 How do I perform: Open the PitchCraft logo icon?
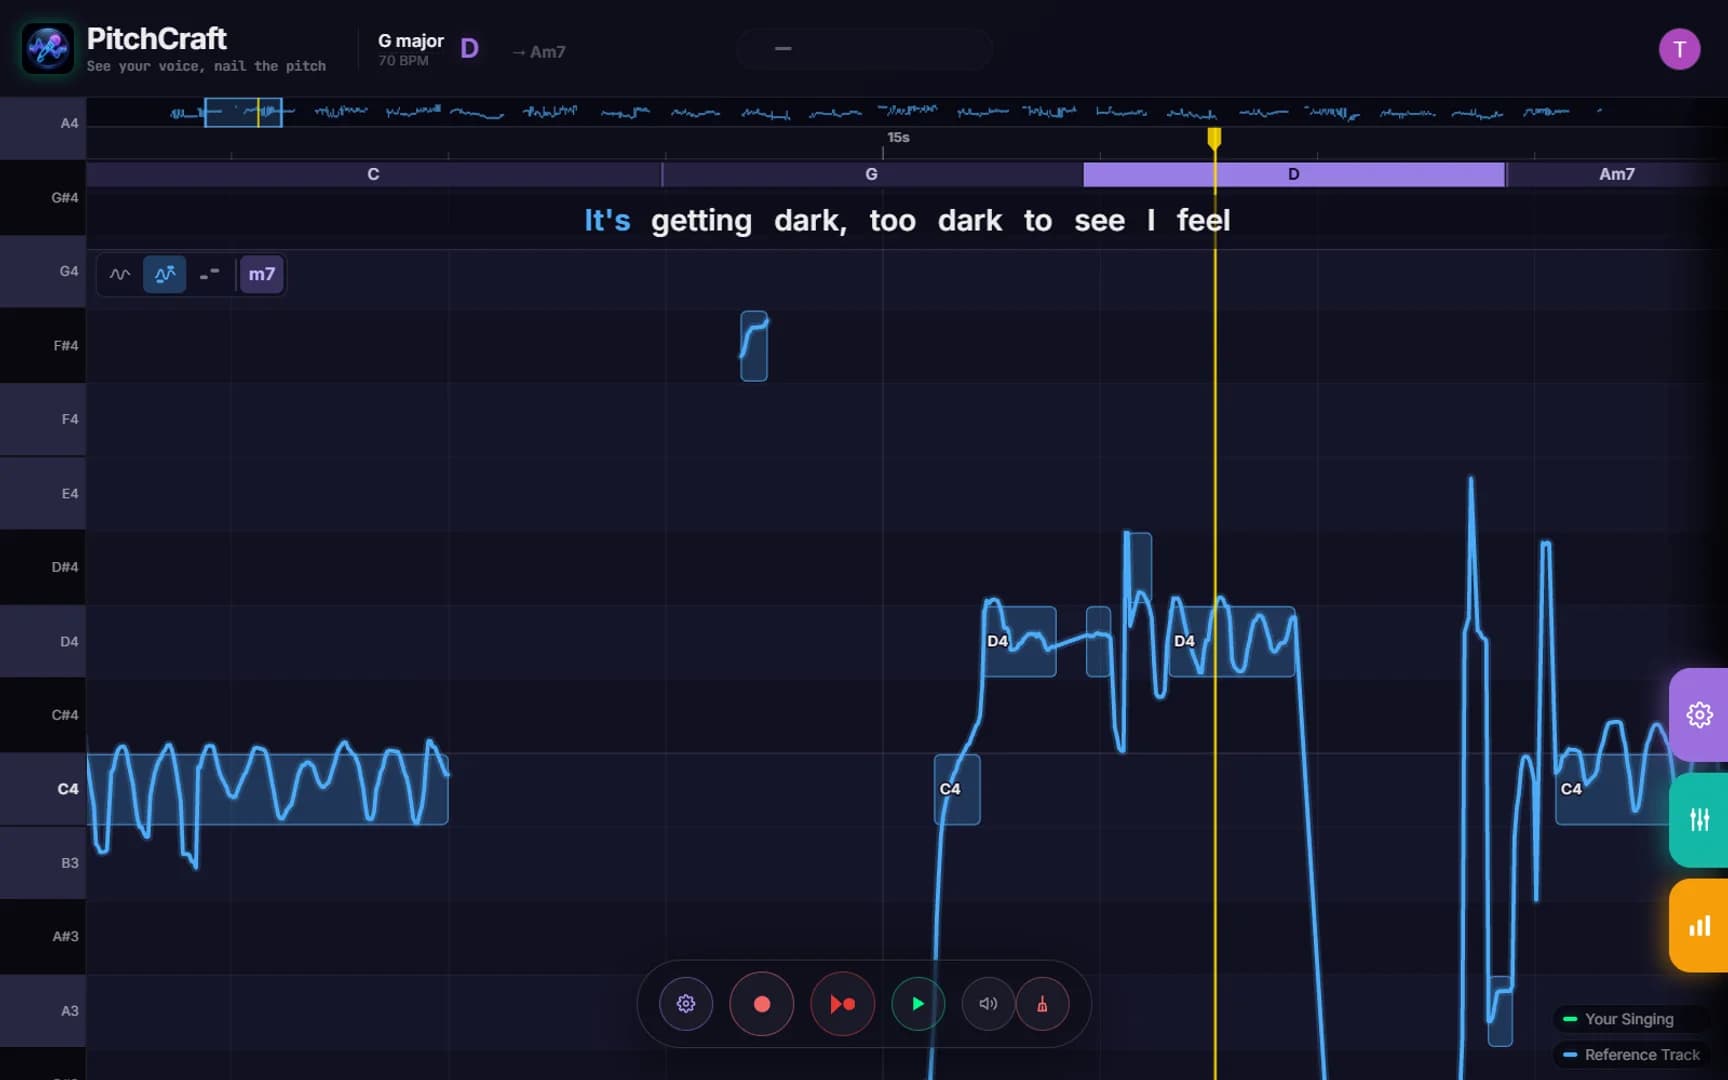click(x=47, y=48)
